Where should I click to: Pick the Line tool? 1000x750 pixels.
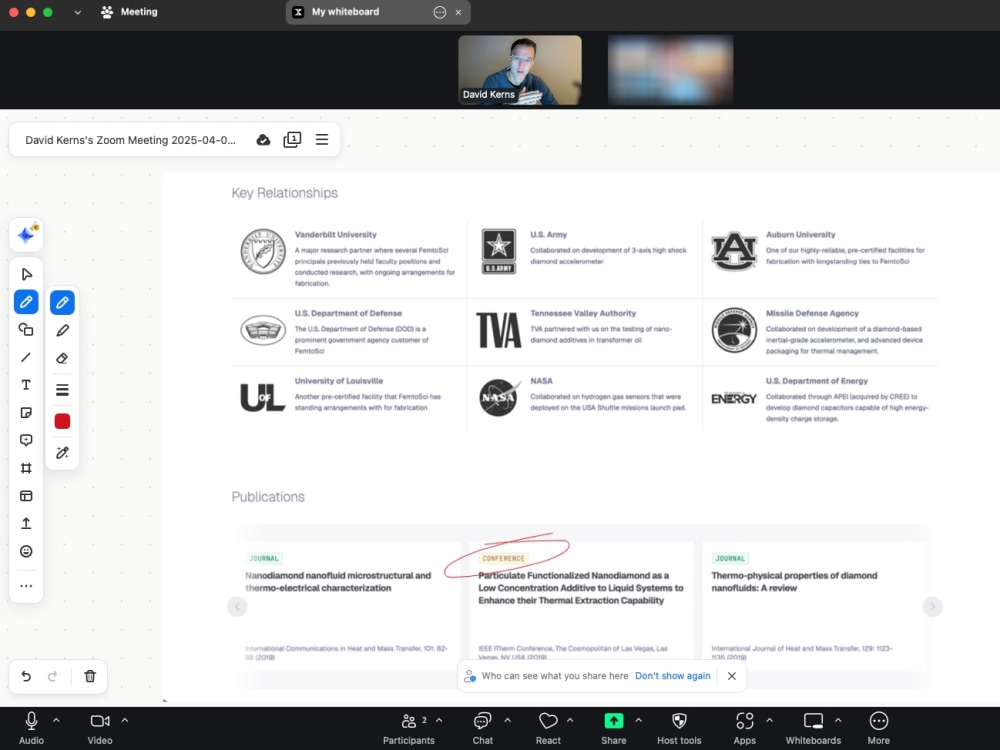pyautogui.click(x=26, y=357)
